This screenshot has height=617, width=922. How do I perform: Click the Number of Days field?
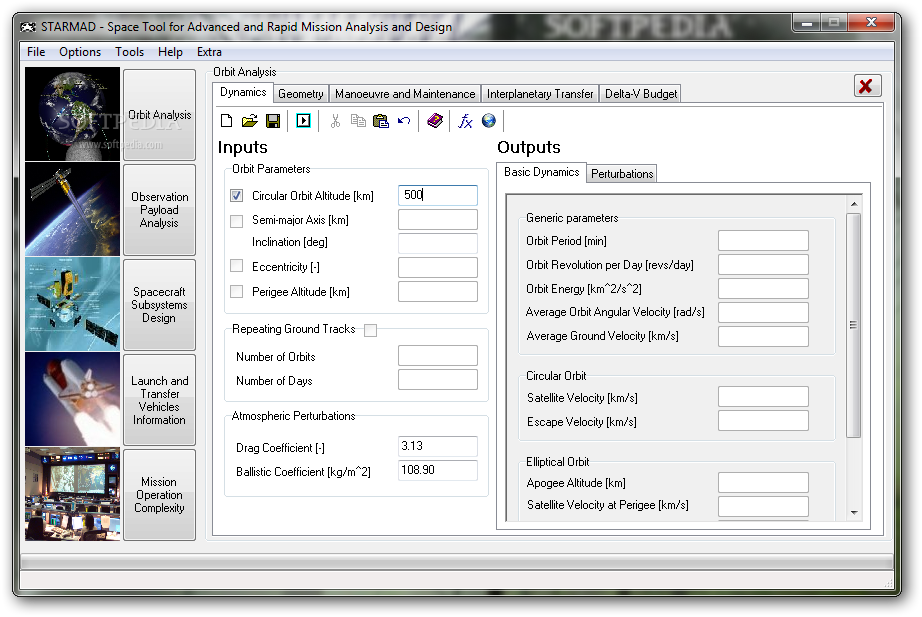(x=438, y=379)
